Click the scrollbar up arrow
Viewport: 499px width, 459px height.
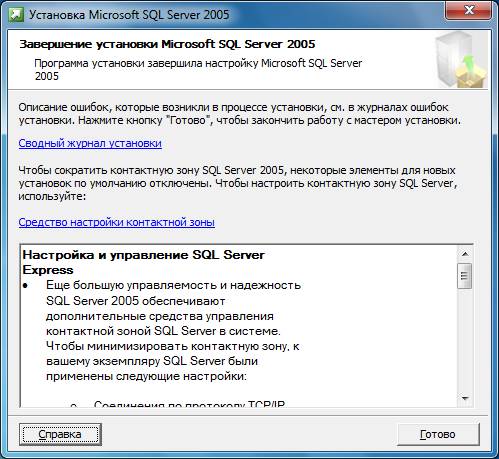pos(465,254)
